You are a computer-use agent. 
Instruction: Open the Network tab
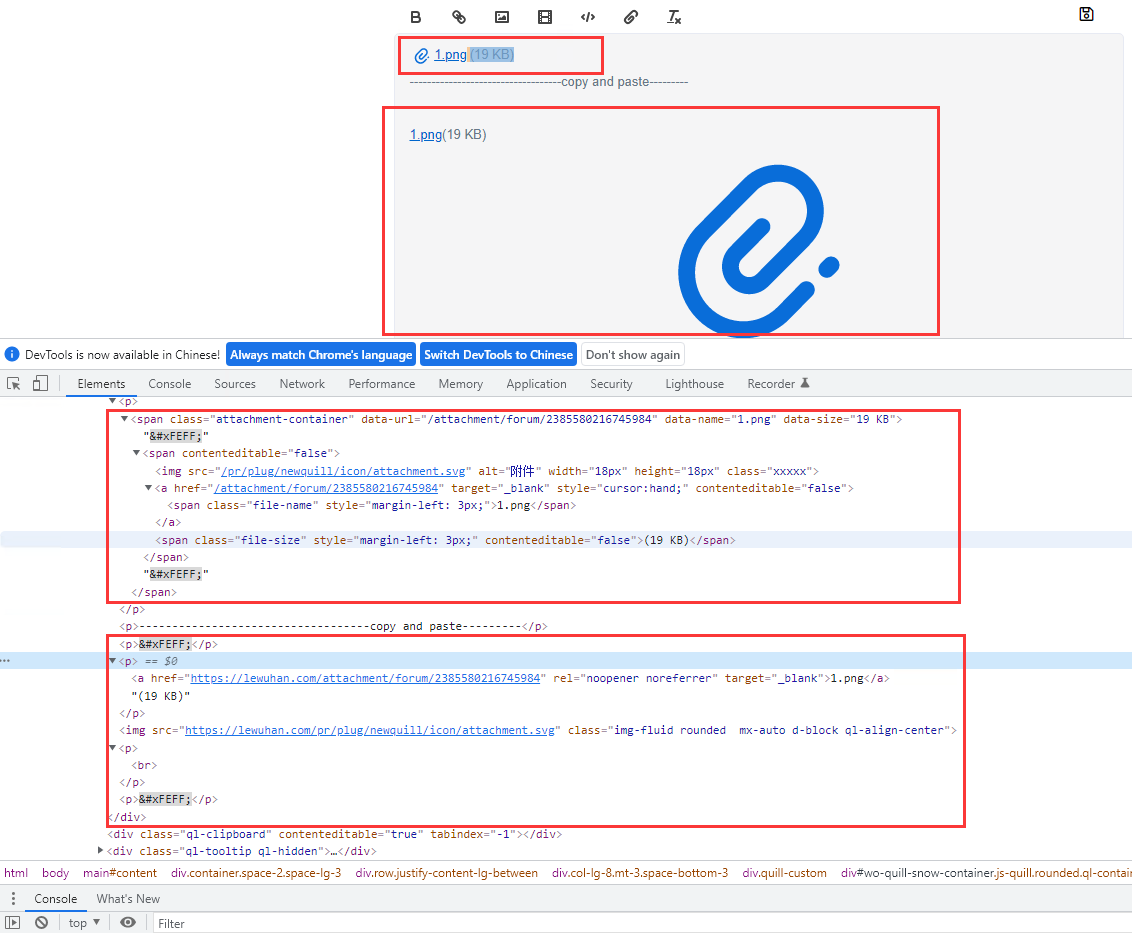[302, 384]
